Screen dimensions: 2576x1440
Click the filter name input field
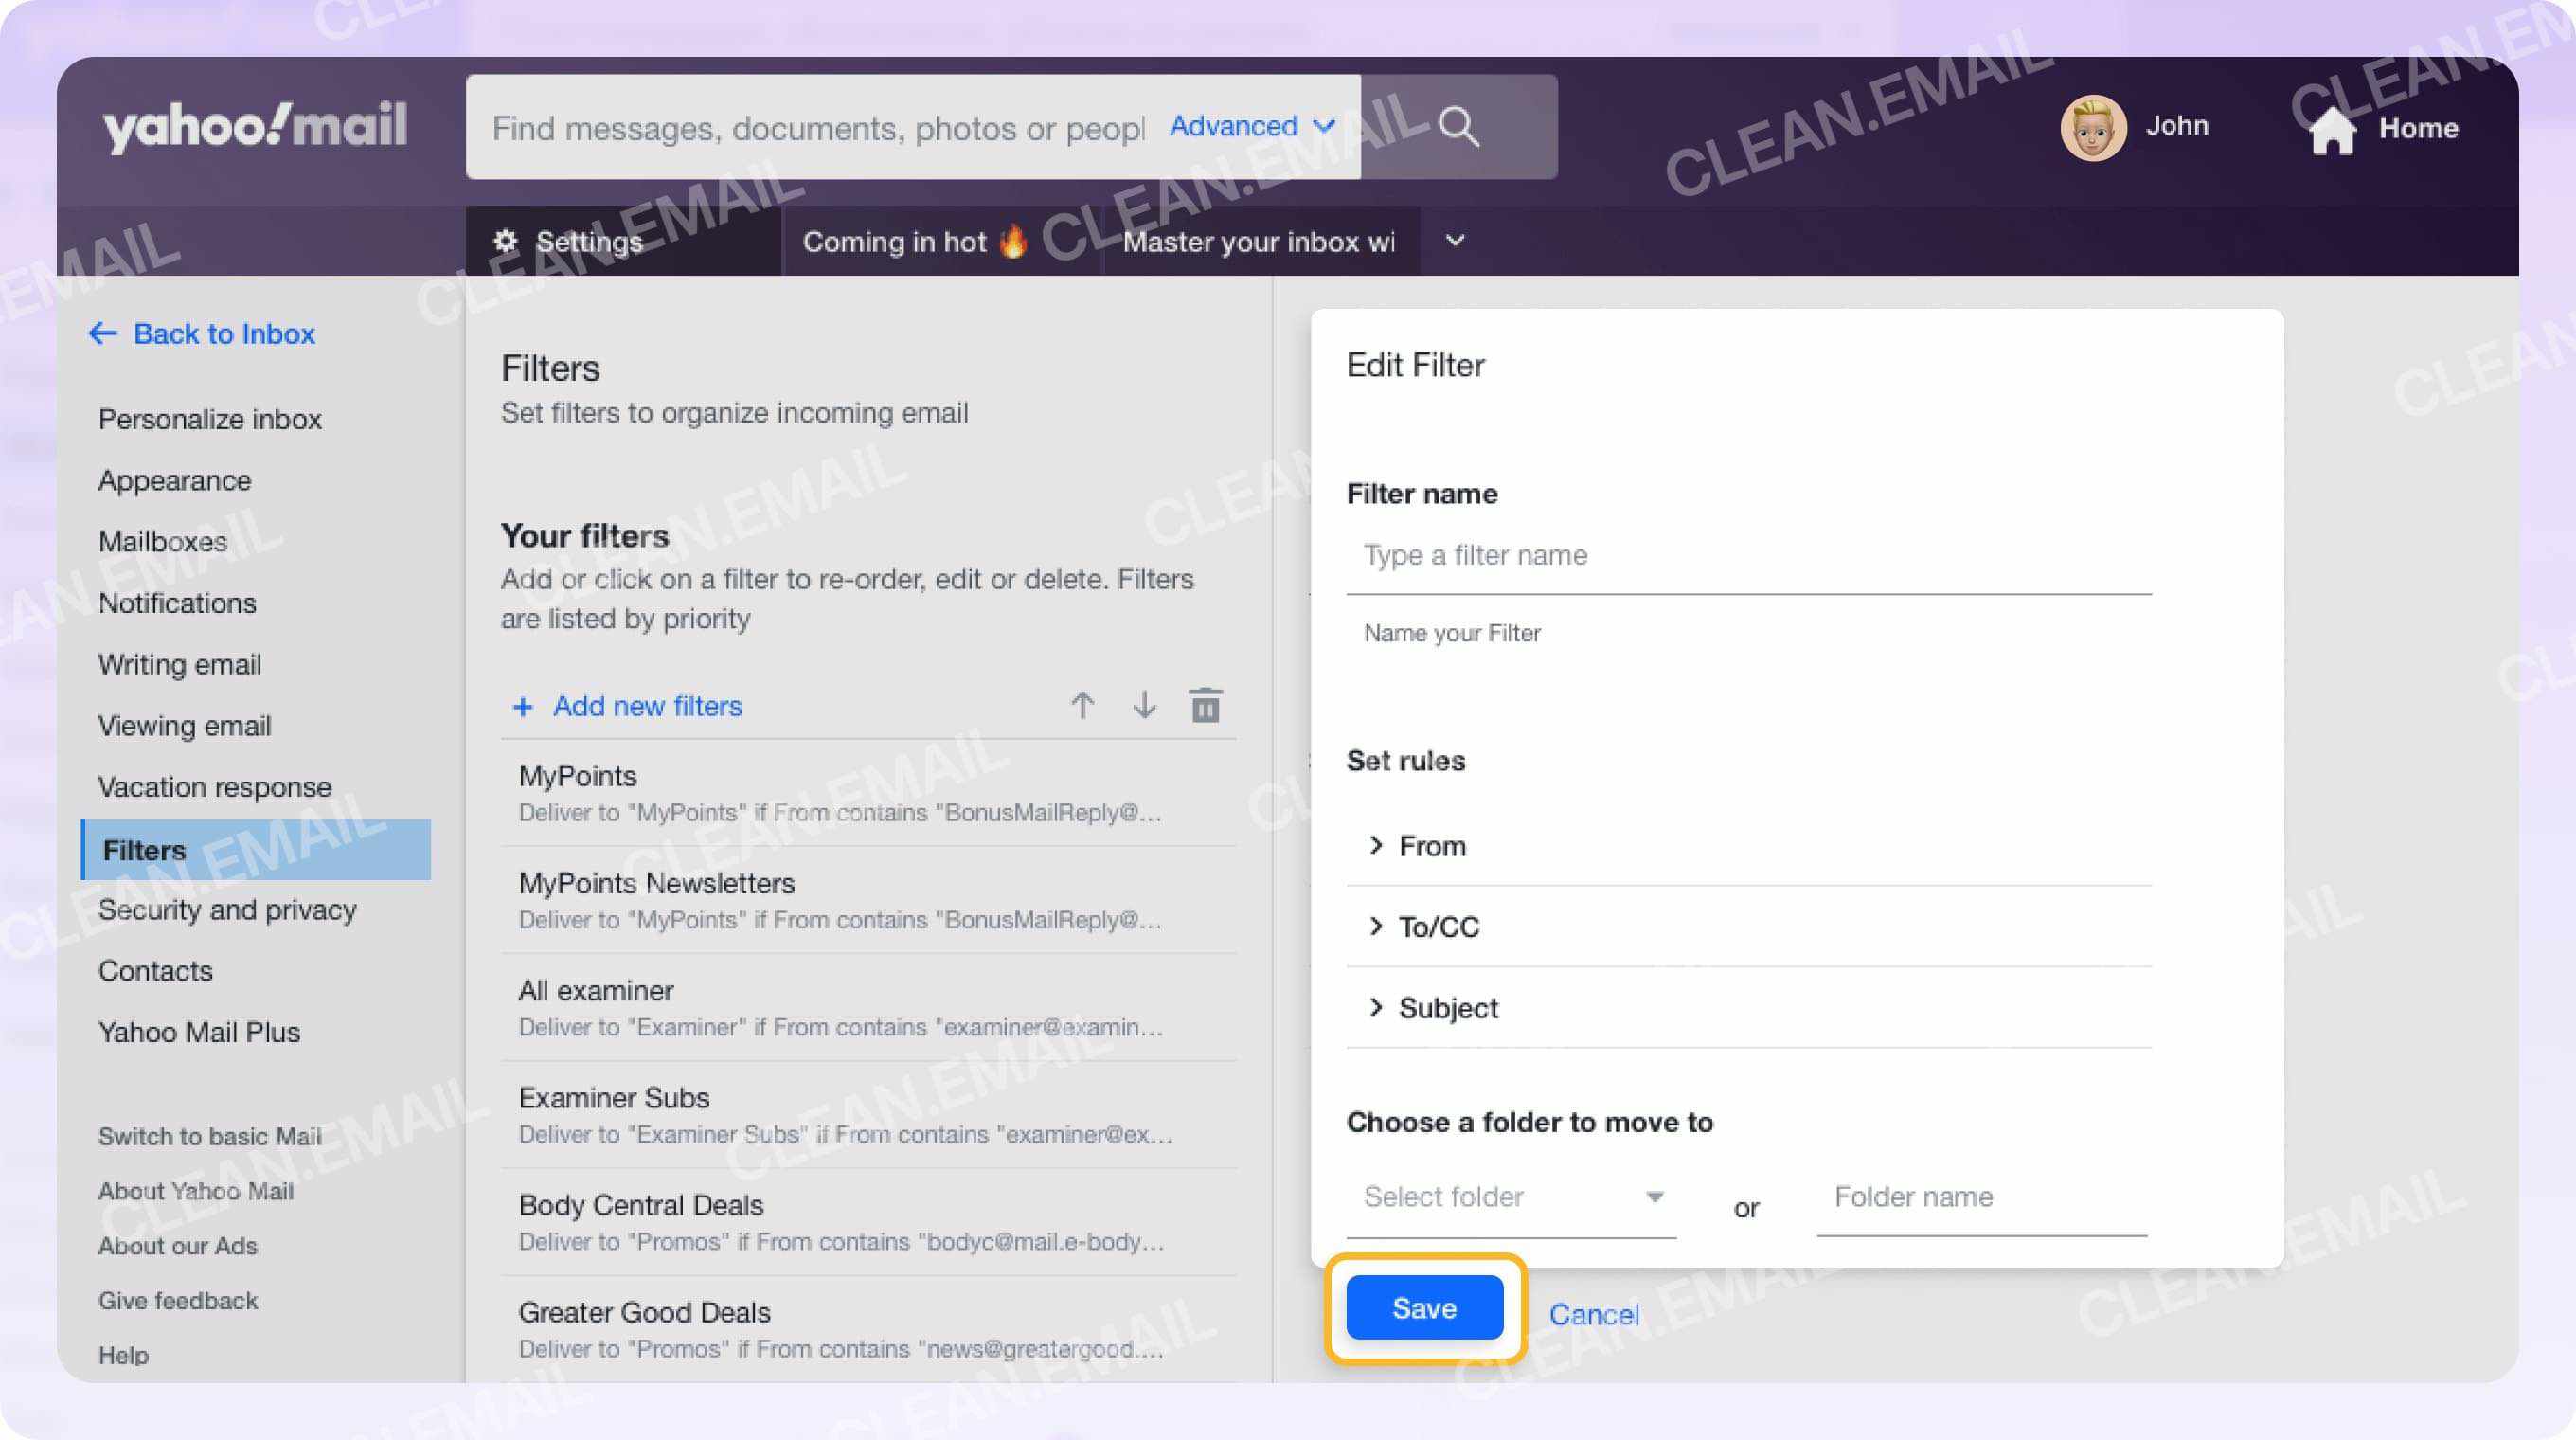point(1748,555)
